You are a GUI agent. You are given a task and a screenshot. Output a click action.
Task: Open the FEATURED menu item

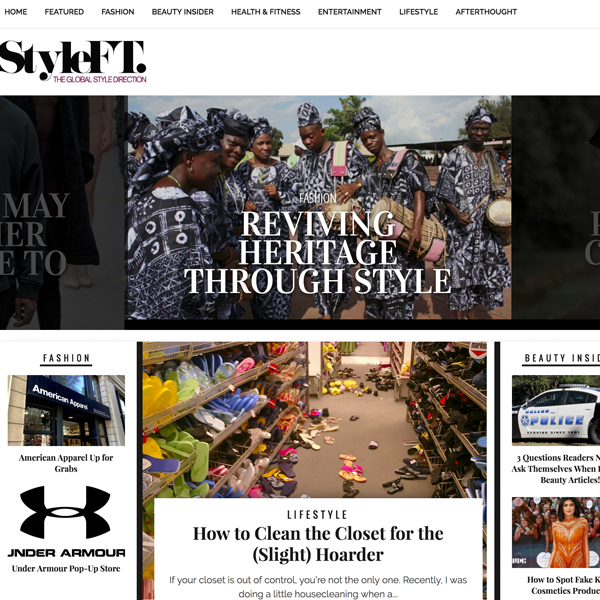pos(64,12)
